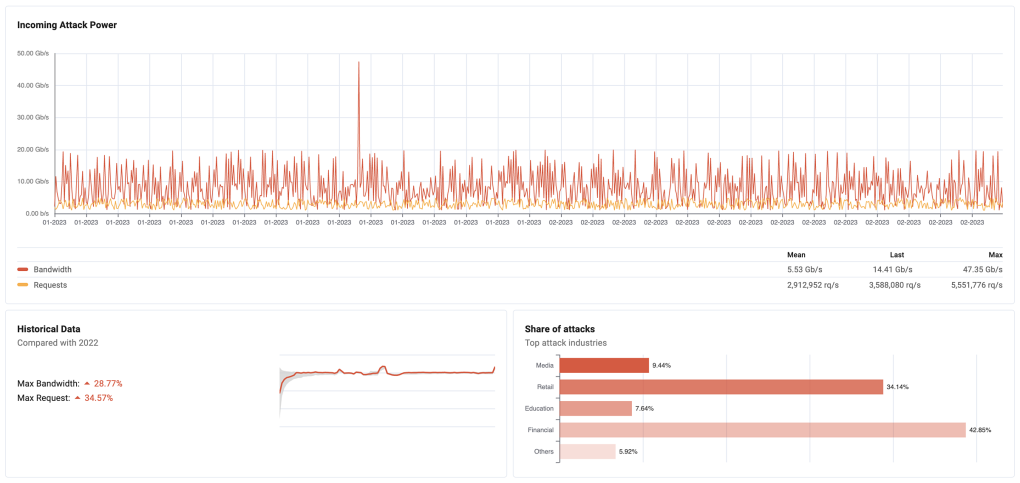Toggle the Requests series legend label
Image resolution: width=1020 pixels, height=483 pixels.
point(51,285)
